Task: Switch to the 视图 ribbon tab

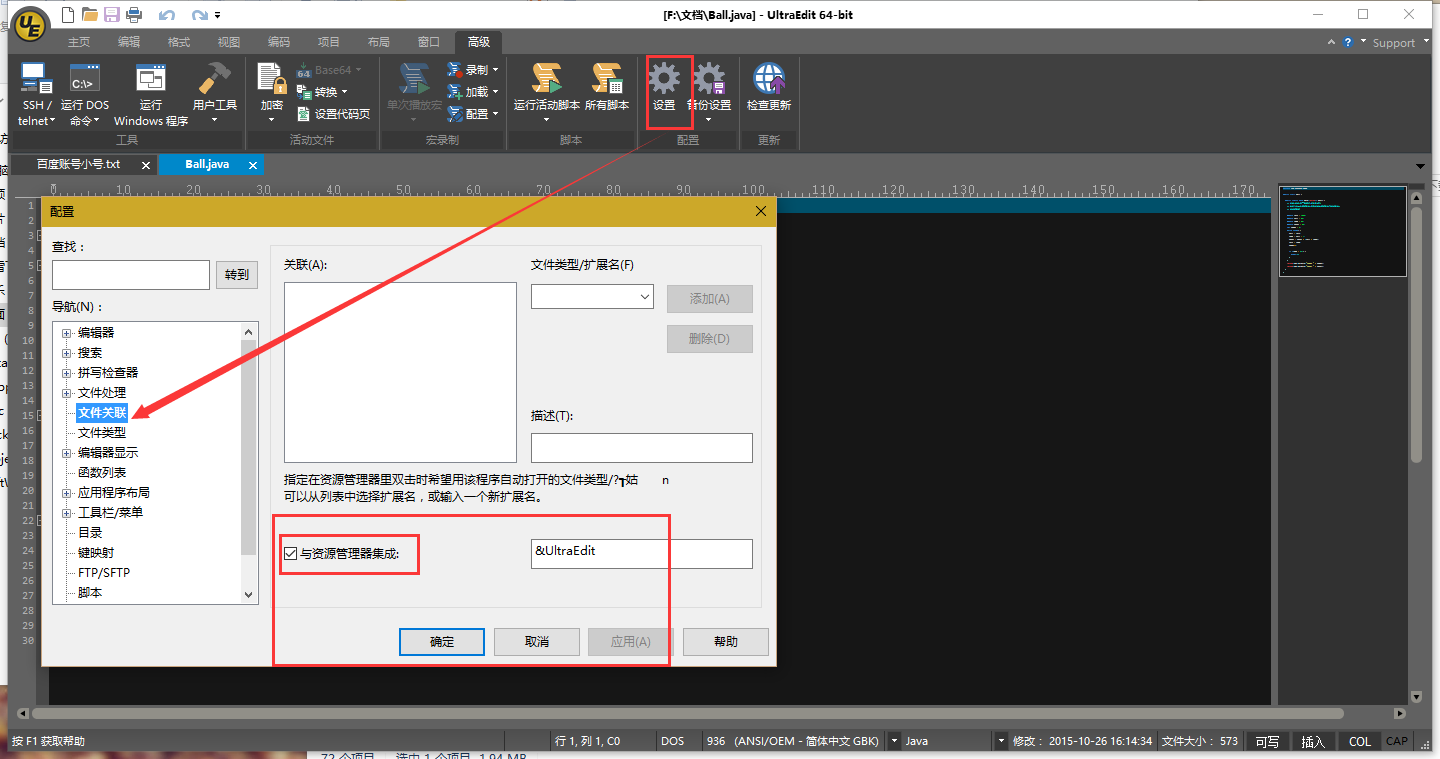Action: (229, 42)
